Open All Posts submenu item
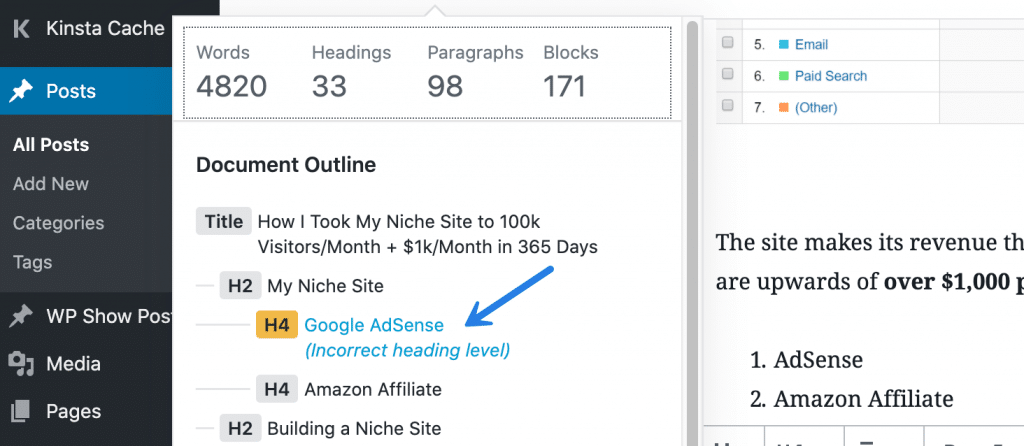Image resolution: width=1024 pixels, height=446 pixels. [x=51, y=145]
